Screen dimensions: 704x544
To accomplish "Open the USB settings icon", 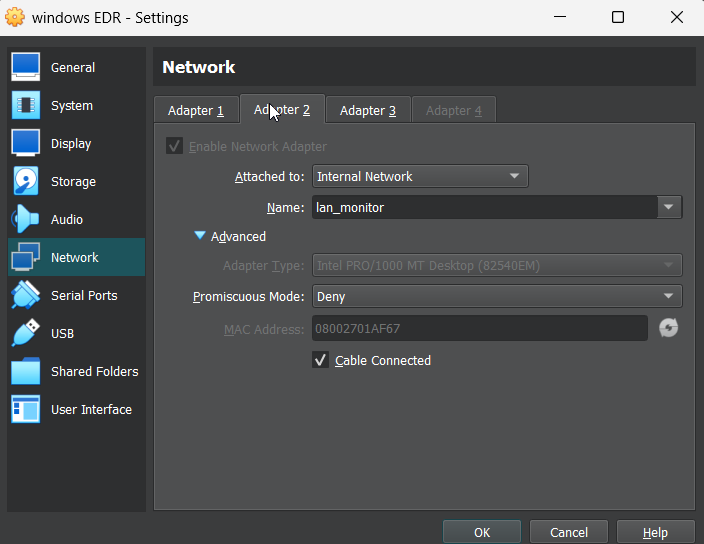I will pos(26,333).
